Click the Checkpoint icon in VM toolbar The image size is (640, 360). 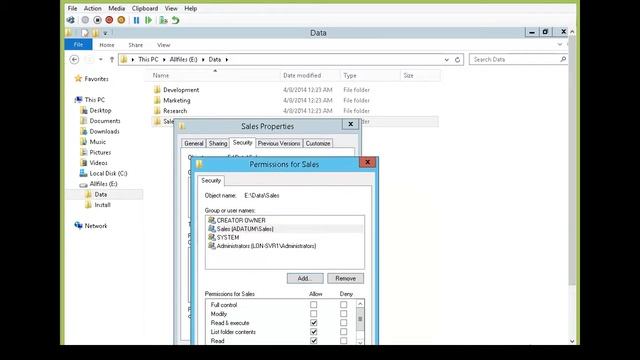163,20
